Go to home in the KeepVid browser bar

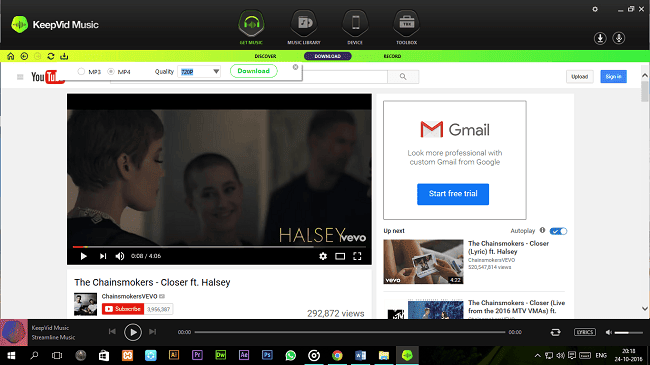[x=11, y=56]
